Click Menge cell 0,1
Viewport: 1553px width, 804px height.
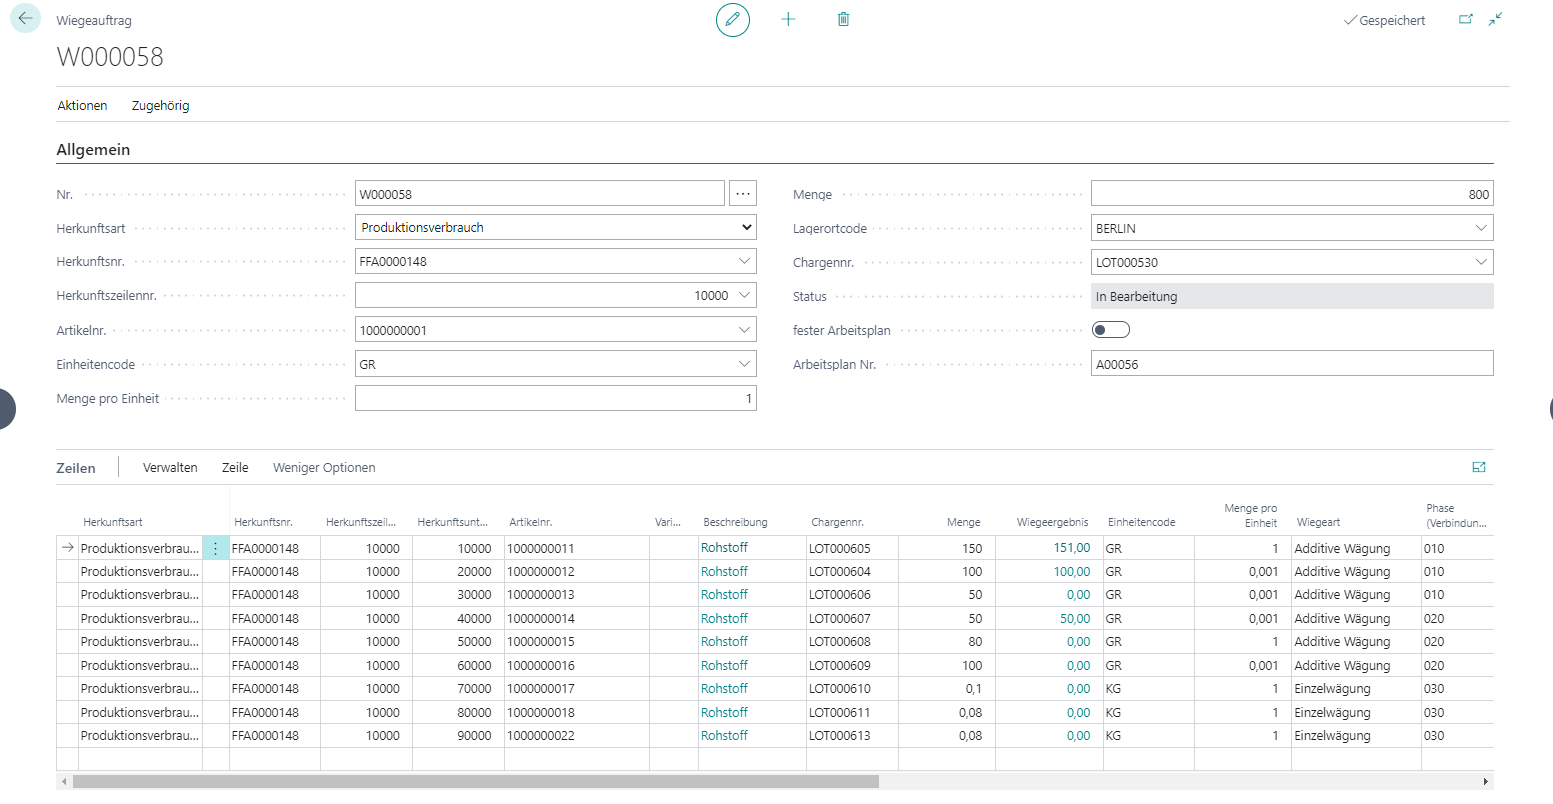tap(947, 689)
